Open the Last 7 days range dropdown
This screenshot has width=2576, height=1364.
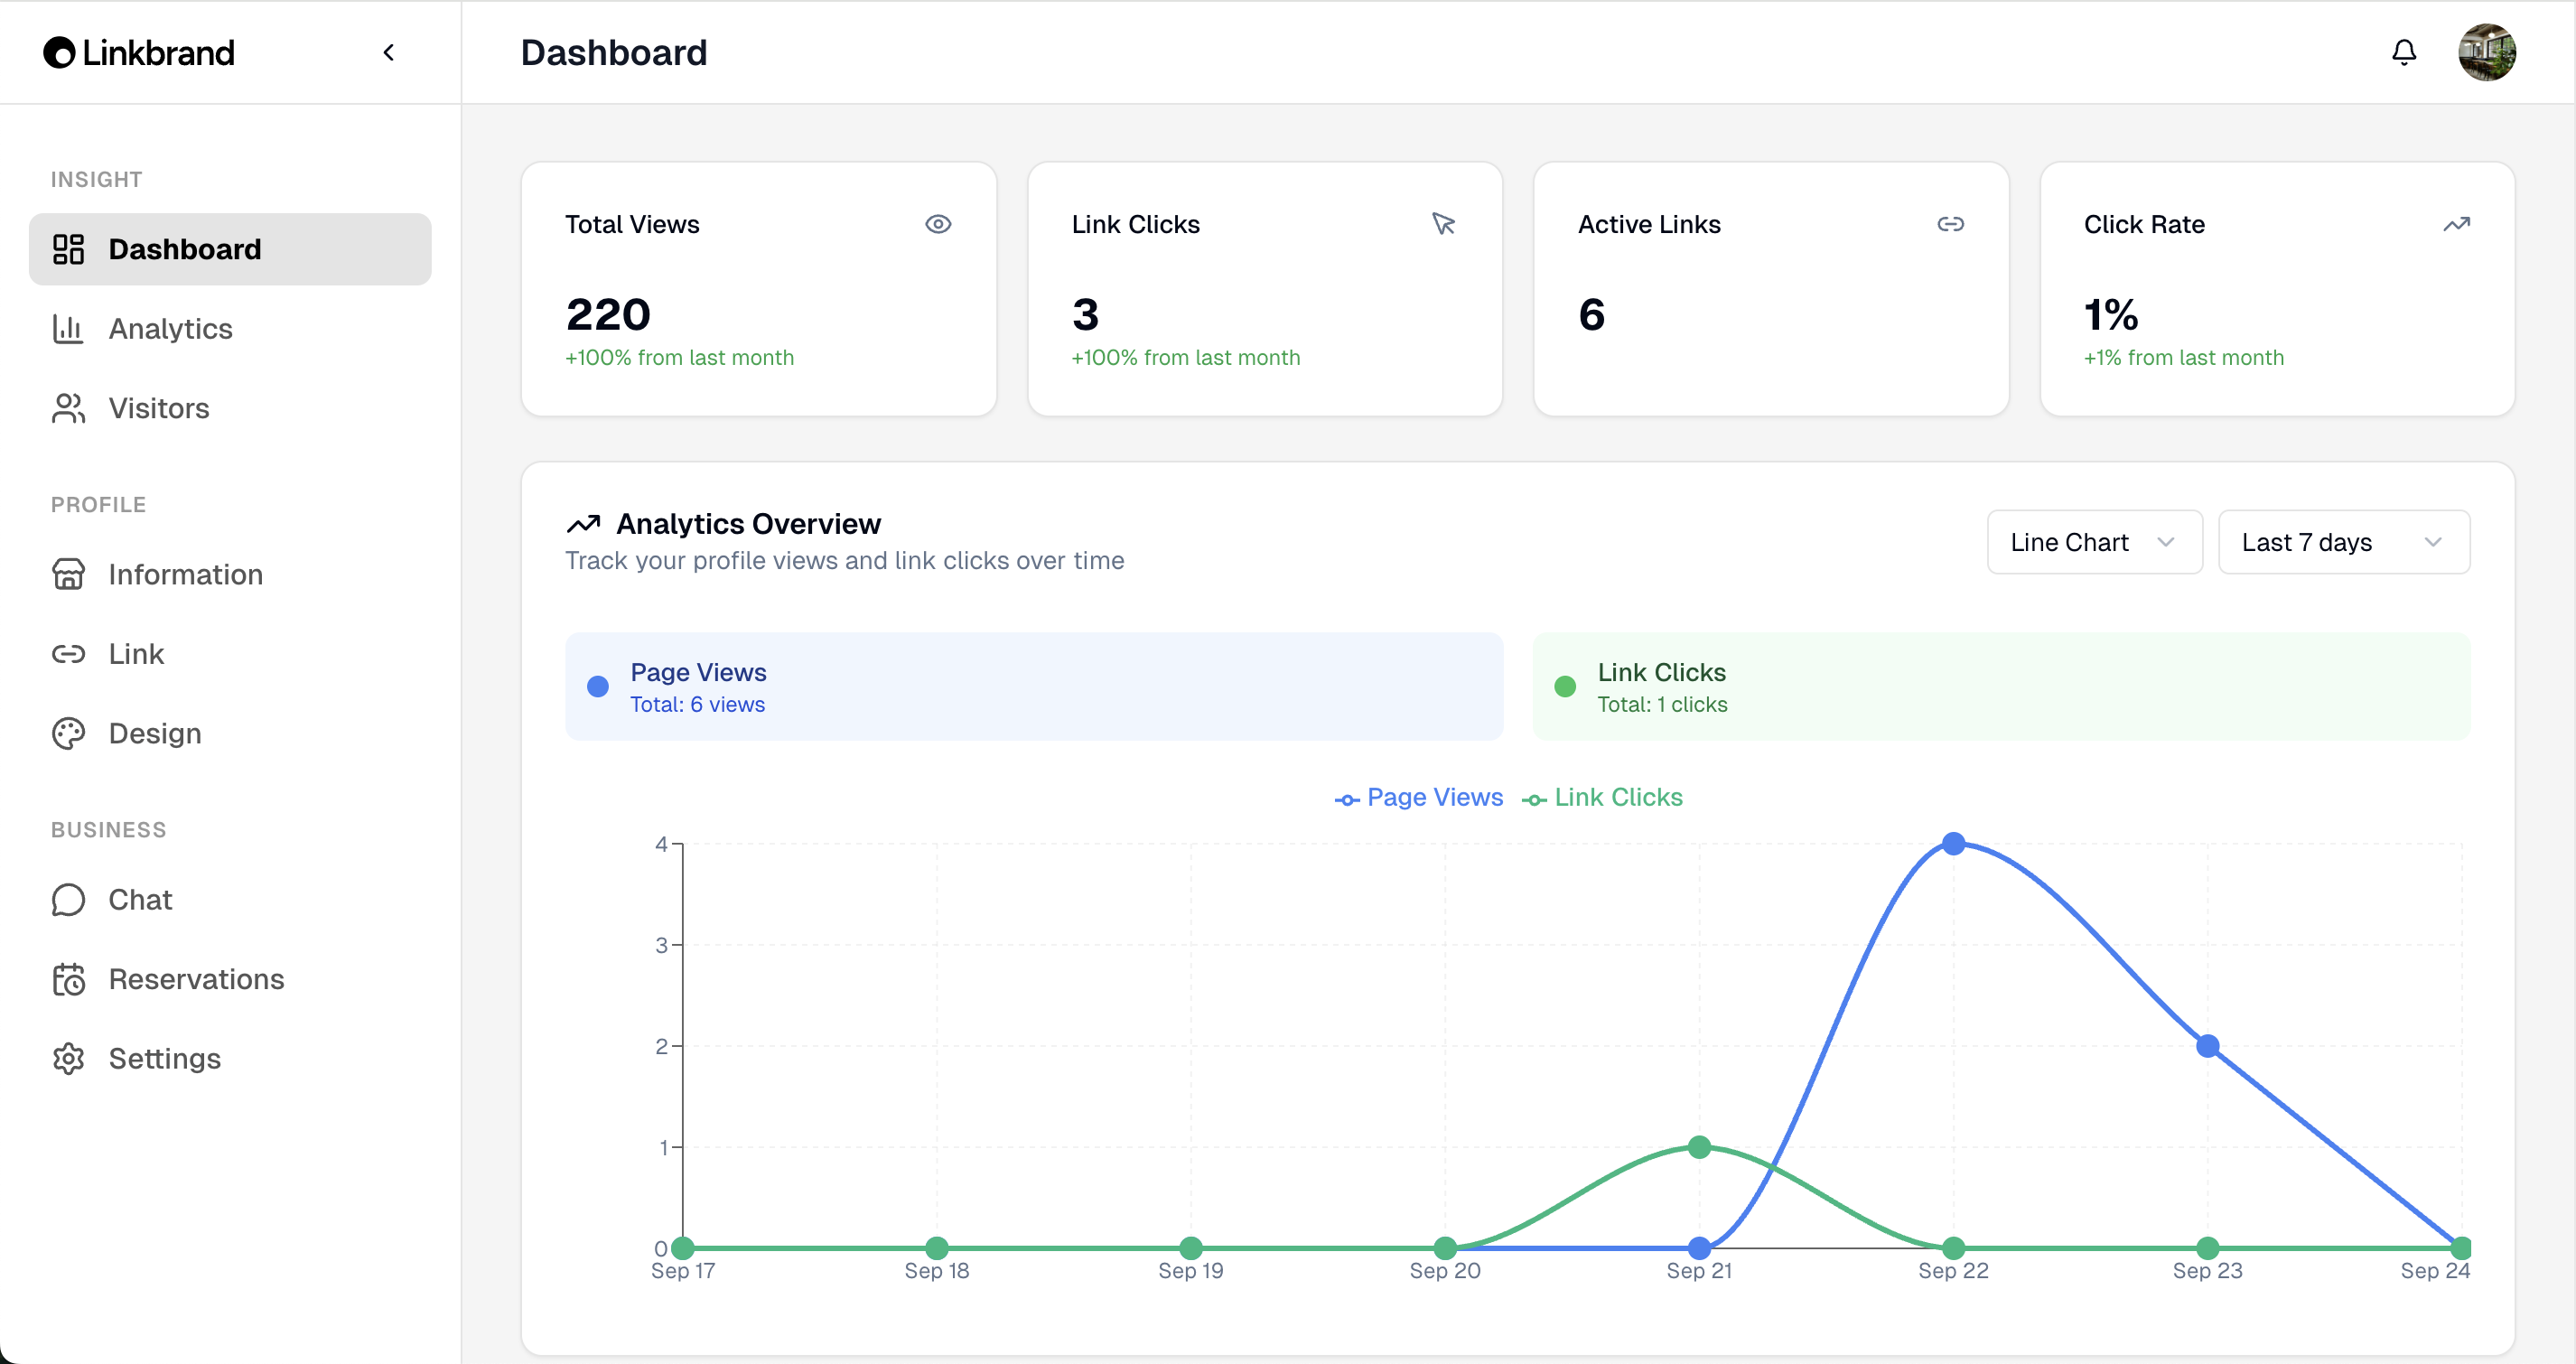point(2344,542)
